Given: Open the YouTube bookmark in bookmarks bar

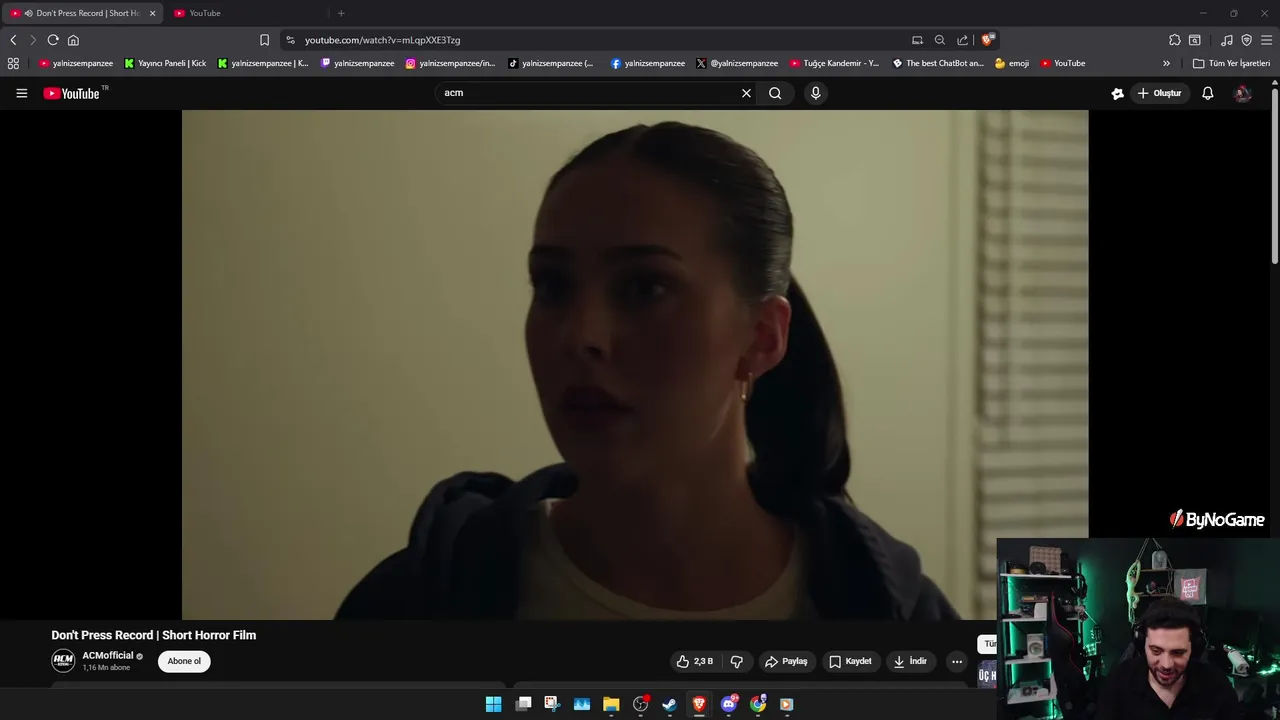Looking at the screenshot, I should pyautogui.click(x=1062, y=63).
